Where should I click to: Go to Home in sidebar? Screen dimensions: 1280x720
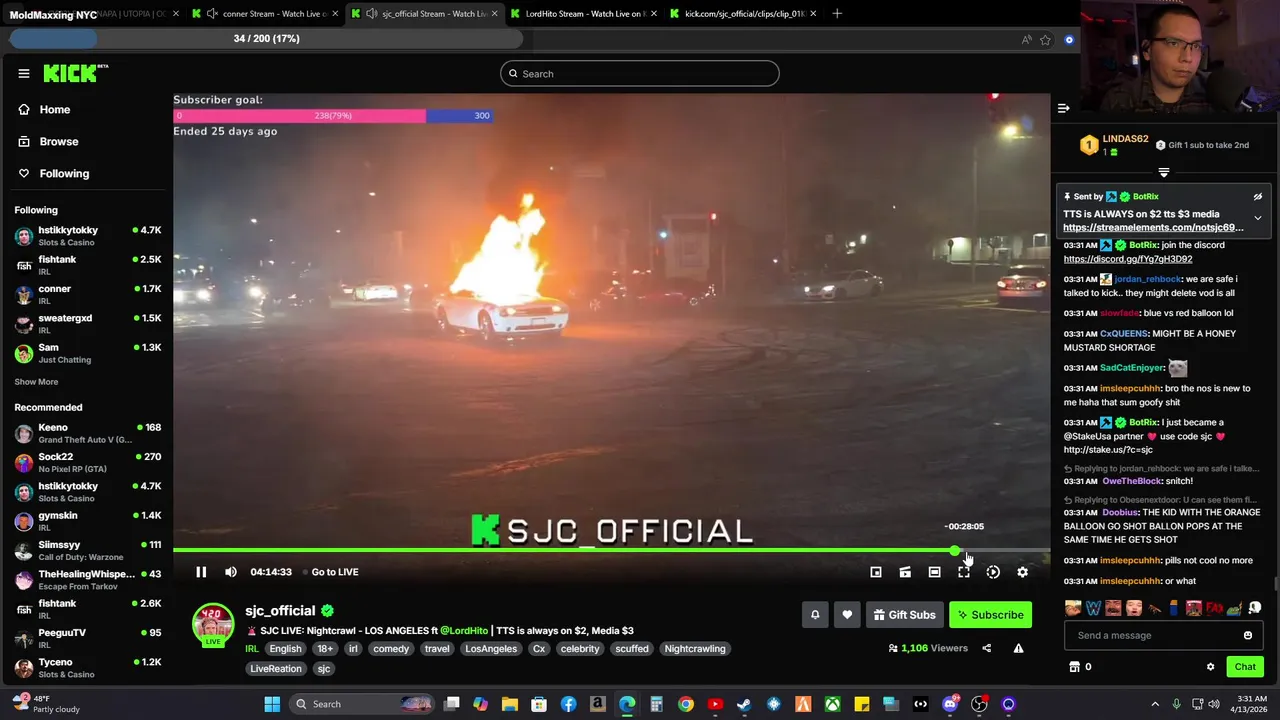click(x=55, y=110)
